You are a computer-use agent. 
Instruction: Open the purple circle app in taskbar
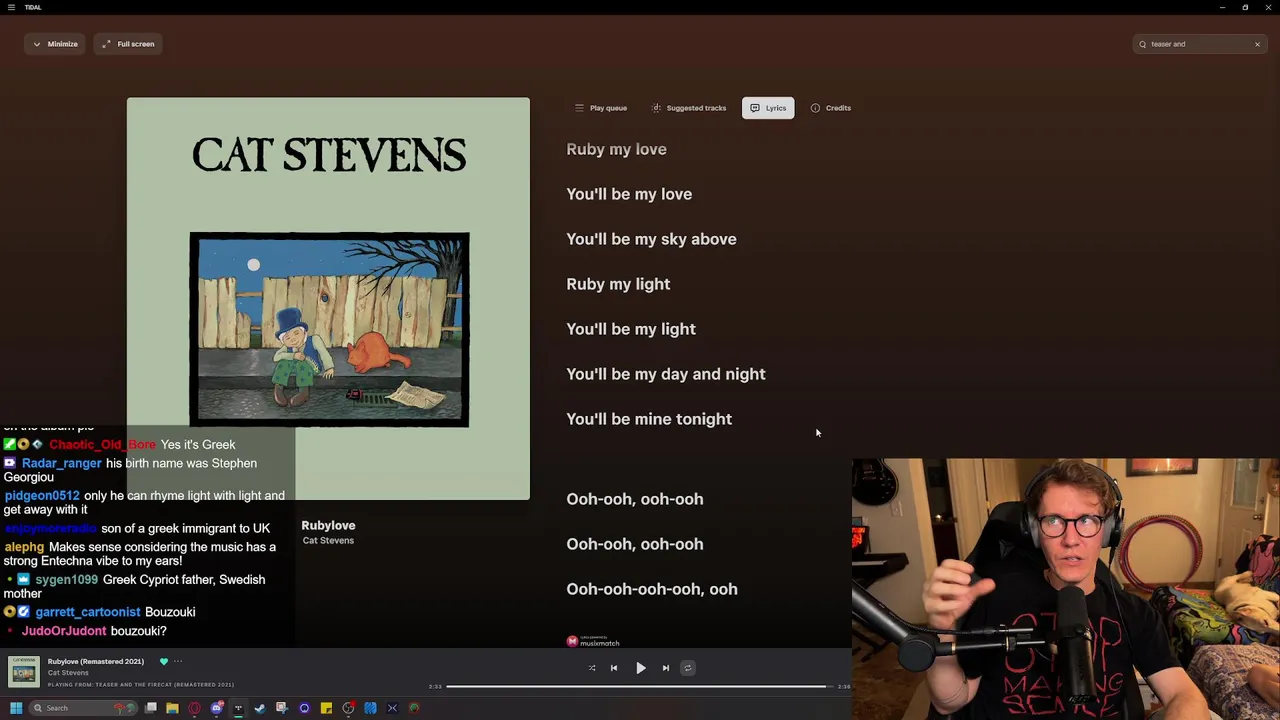[304, 708]
